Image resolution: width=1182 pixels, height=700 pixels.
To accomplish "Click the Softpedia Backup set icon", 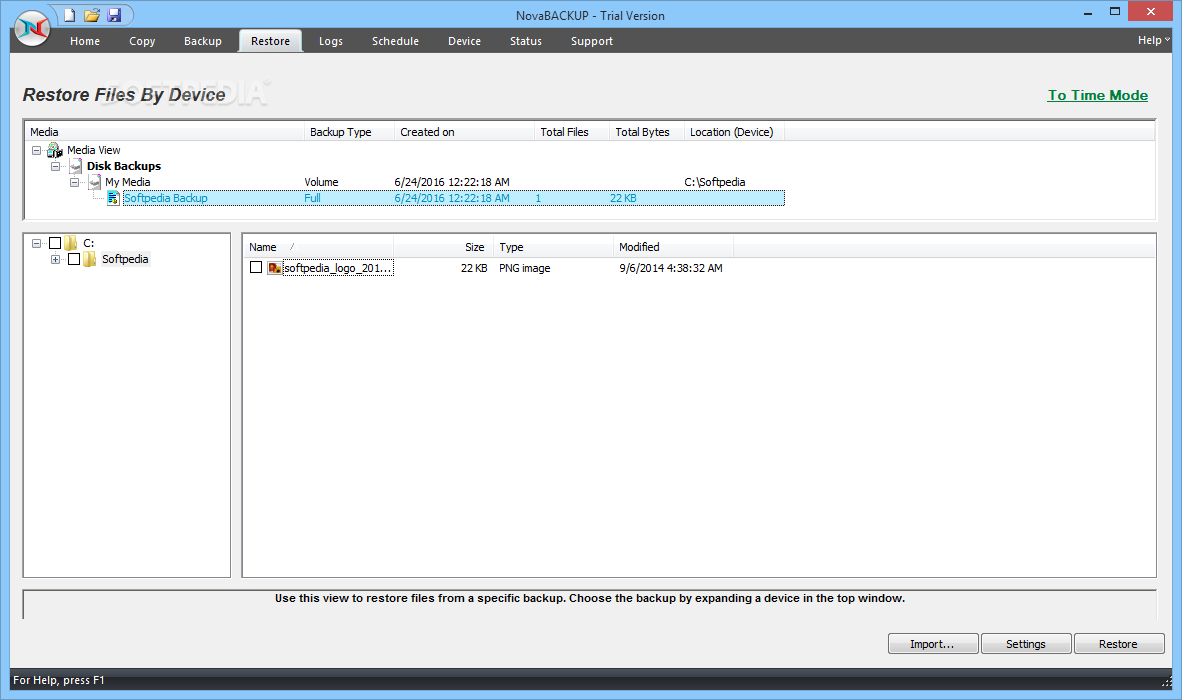I will pos(113,197).
